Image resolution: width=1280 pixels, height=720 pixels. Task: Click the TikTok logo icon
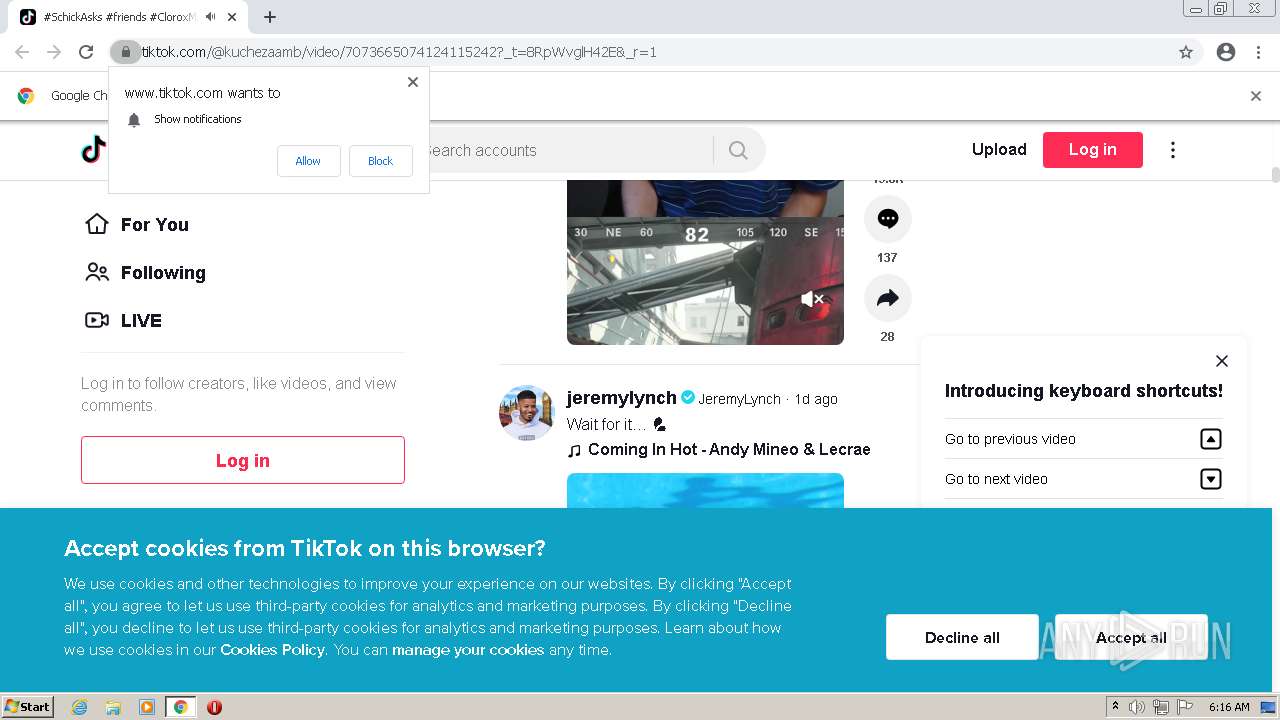coord(94,150)
